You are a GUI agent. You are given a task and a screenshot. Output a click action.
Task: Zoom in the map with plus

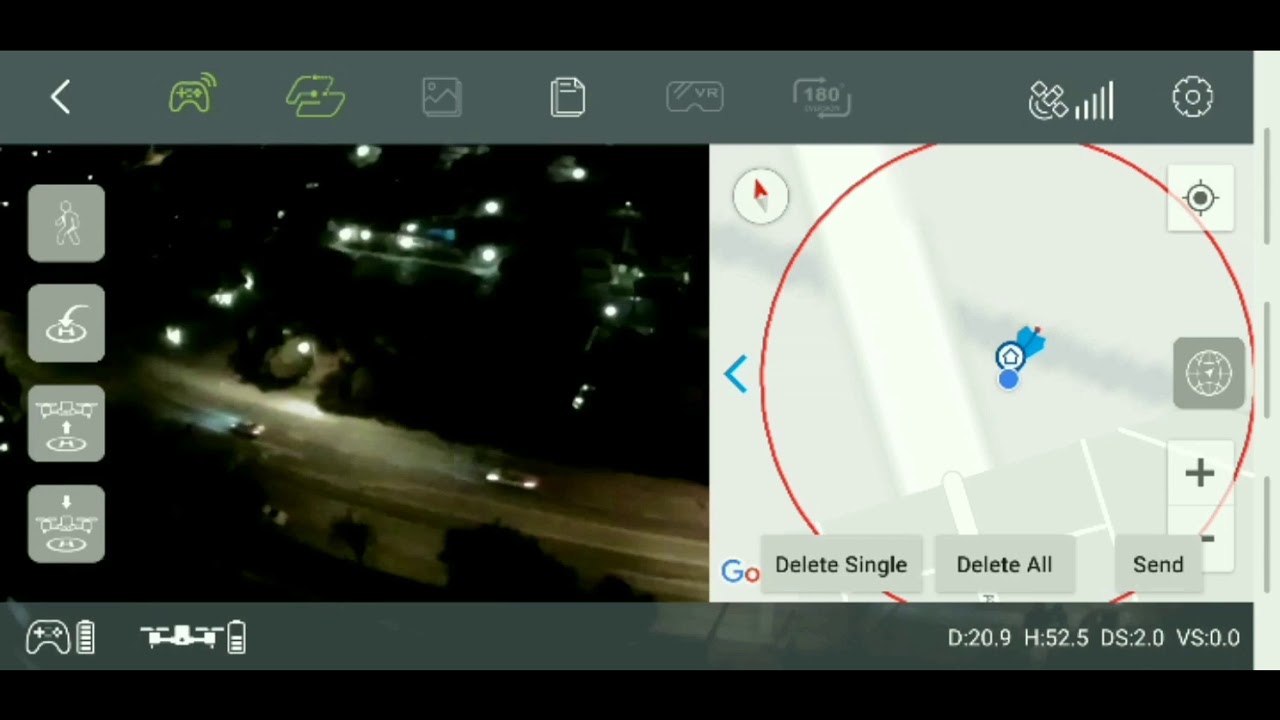(1199, 473)
